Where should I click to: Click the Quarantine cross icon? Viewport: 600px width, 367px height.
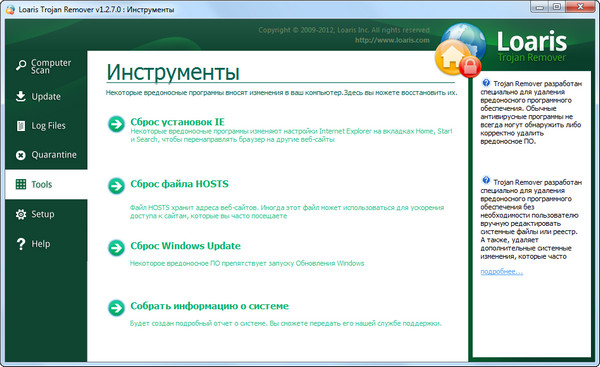point(21,155)
